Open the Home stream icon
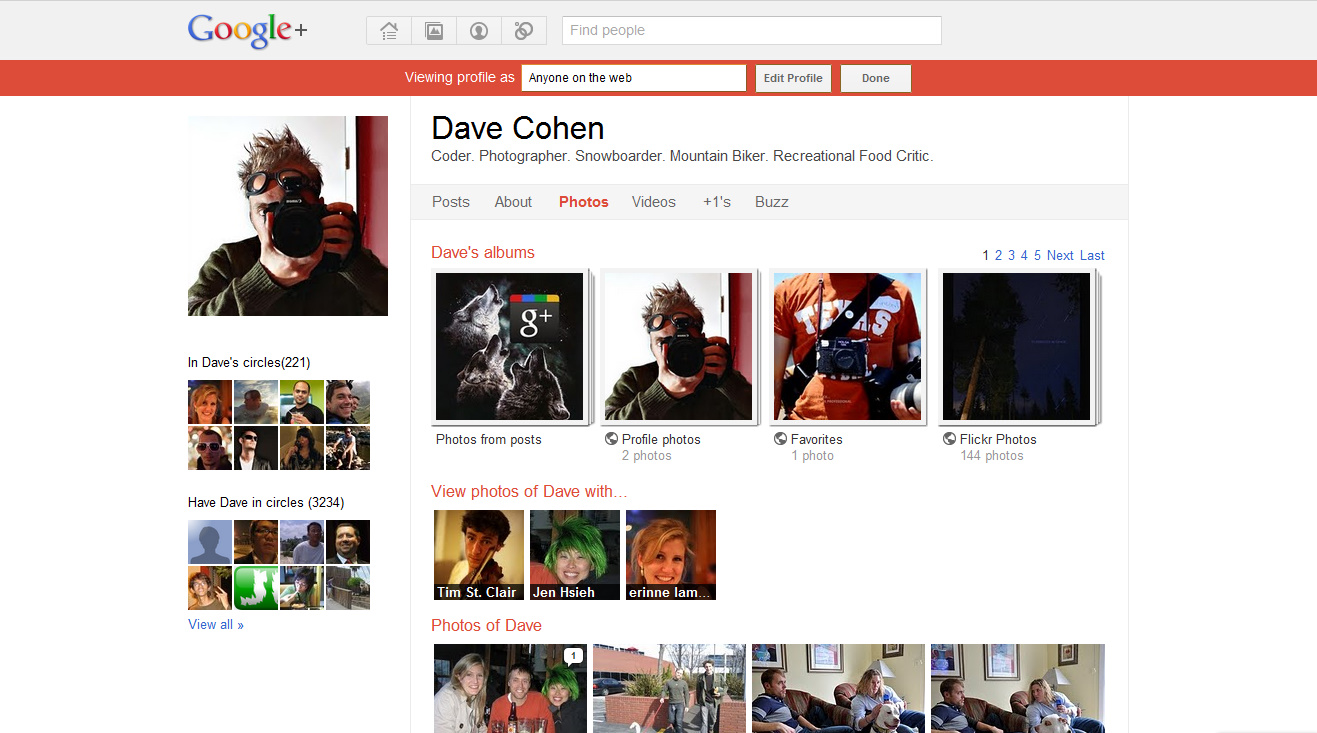 pos(389,31)
